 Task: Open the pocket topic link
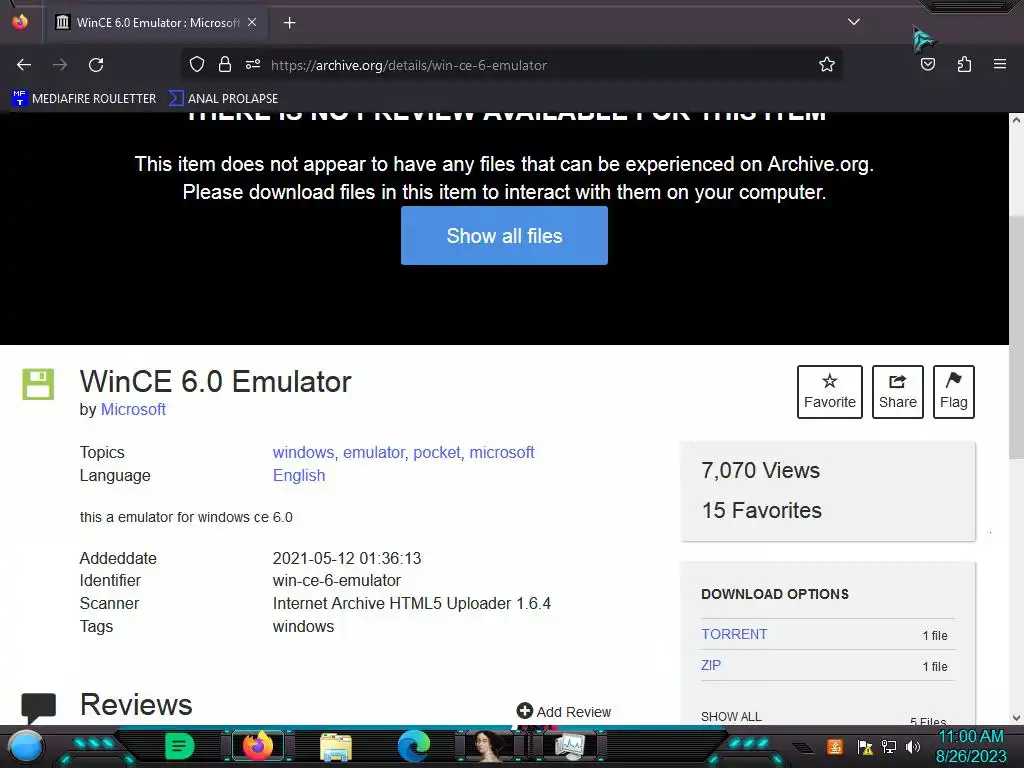437,453
